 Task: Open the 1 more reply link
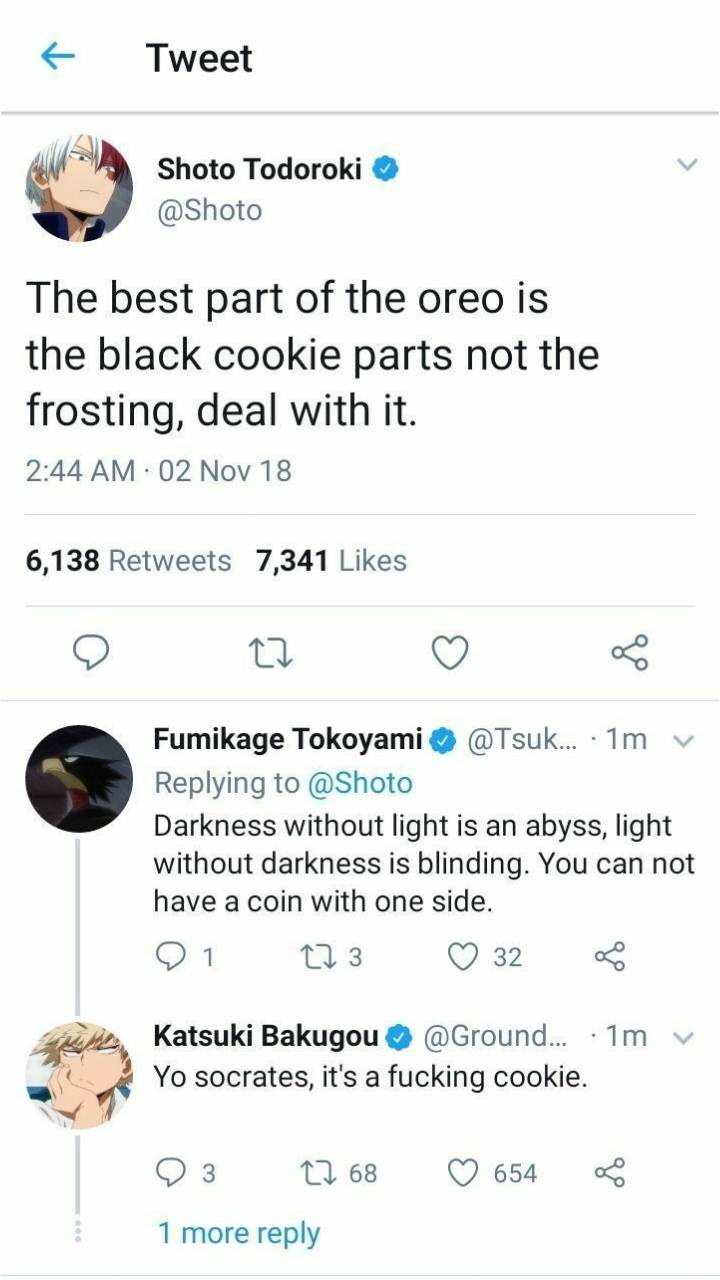tap(240, 1233)
